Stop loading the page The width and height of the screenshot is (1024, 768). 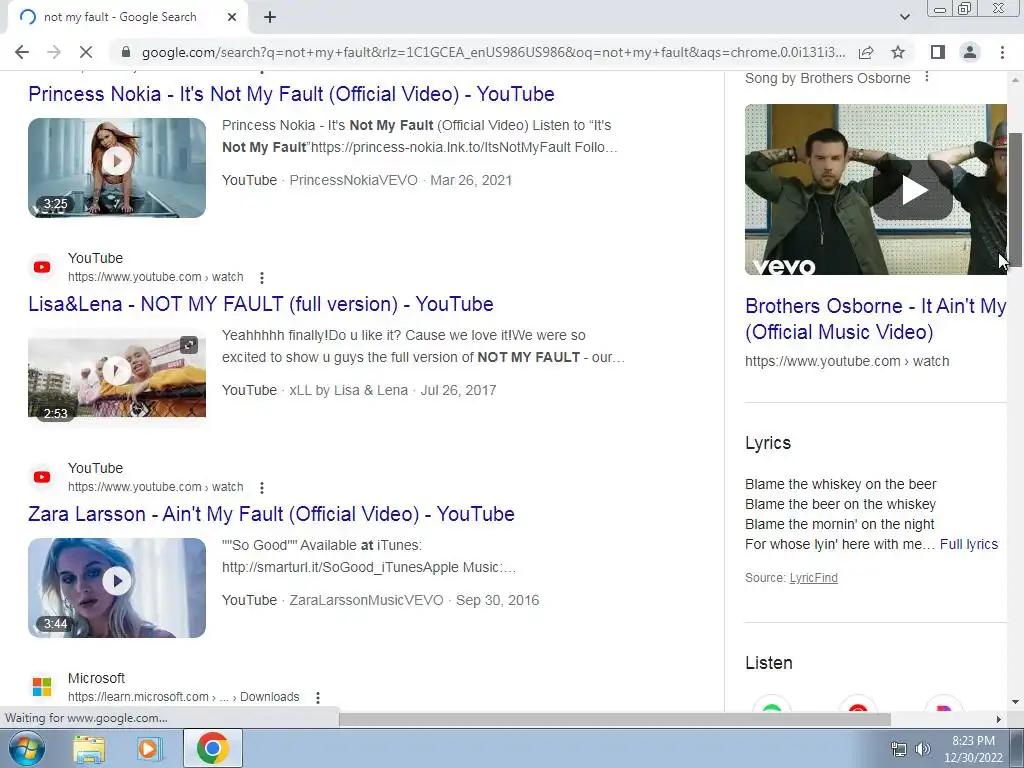point(86,52)
